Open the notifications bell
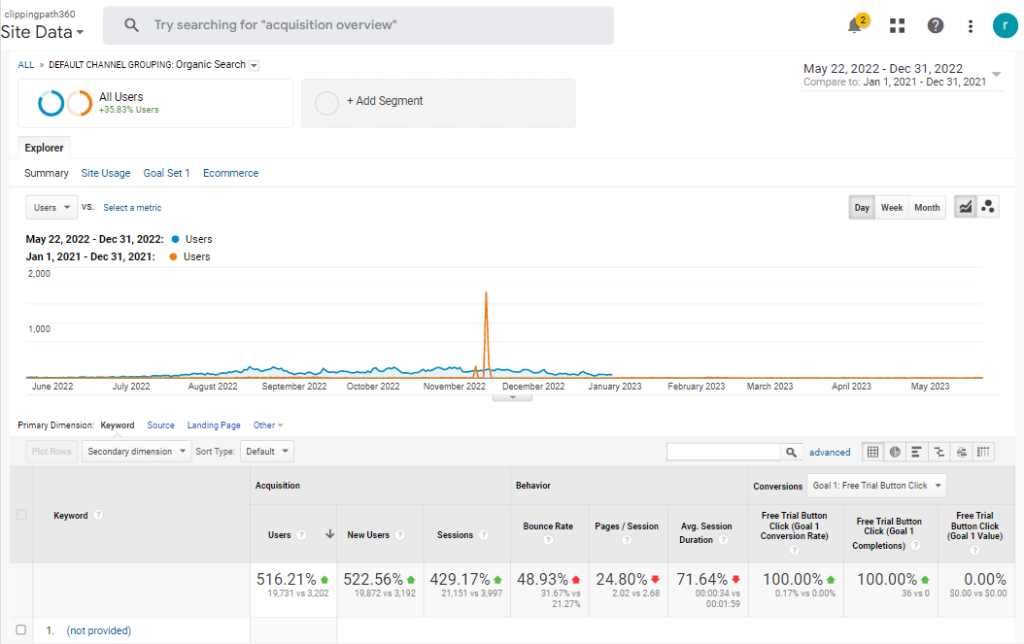This screenshot has height=644, width=1024. [x=855, y=26]
